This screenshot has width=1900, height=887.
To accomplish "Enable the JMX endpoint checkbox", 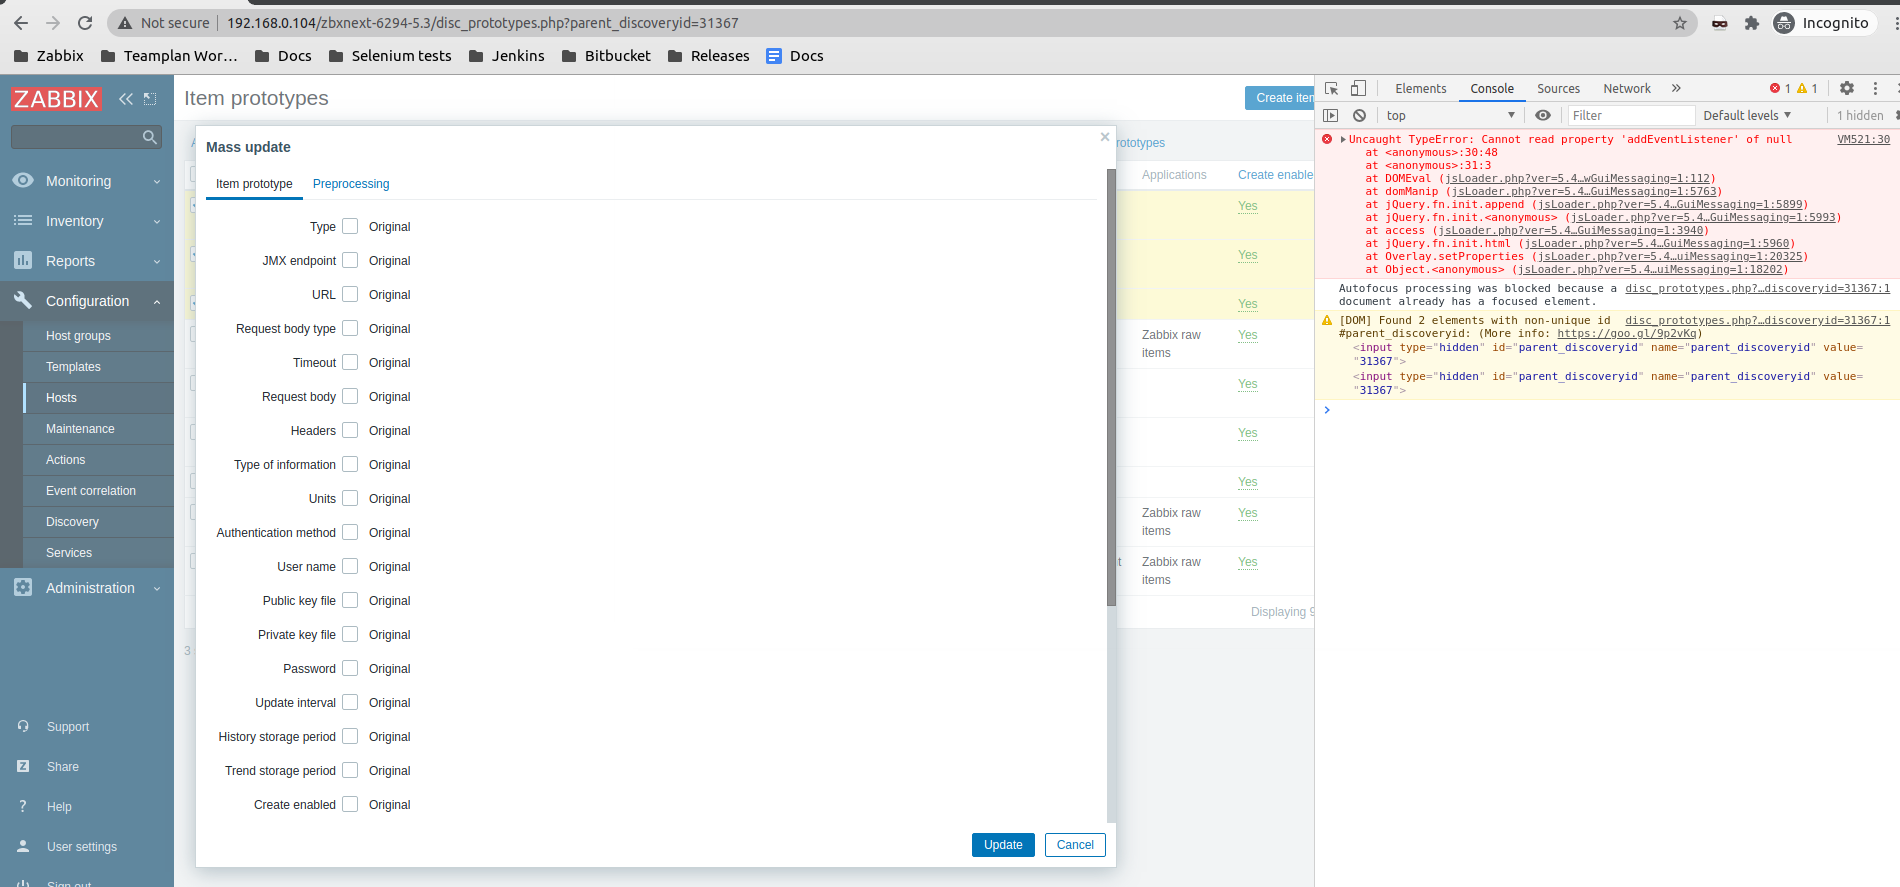I will pyautogui.click(x=350, y=260).
